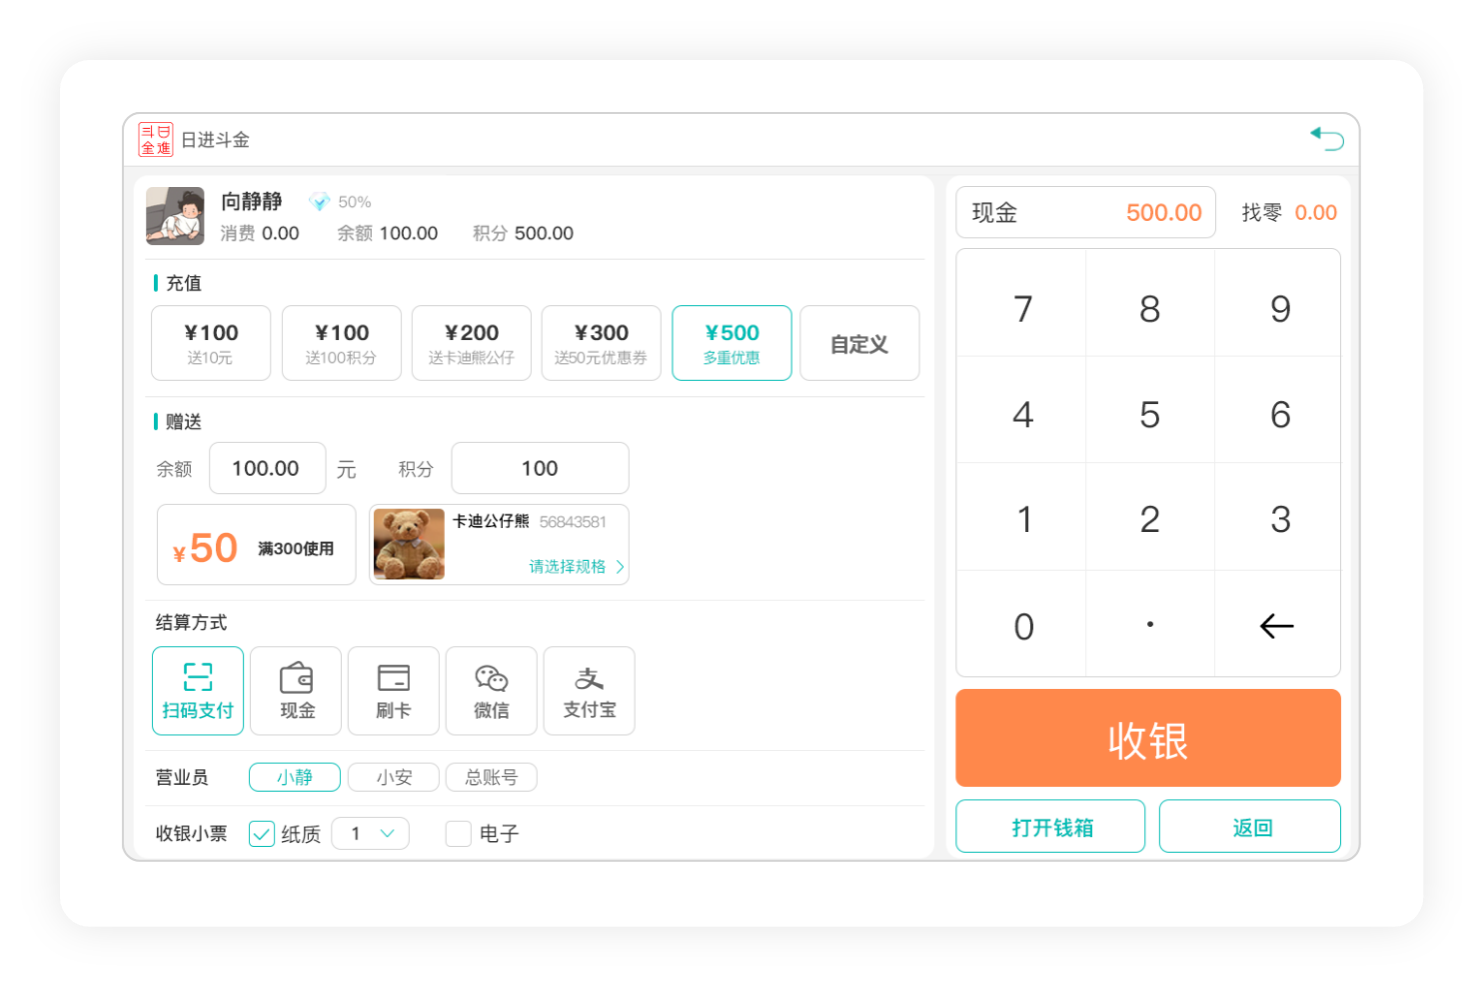Select ¥100 送100积分 recharge option
This screenshot has height=987, width=1484.
tap(341, 343)
